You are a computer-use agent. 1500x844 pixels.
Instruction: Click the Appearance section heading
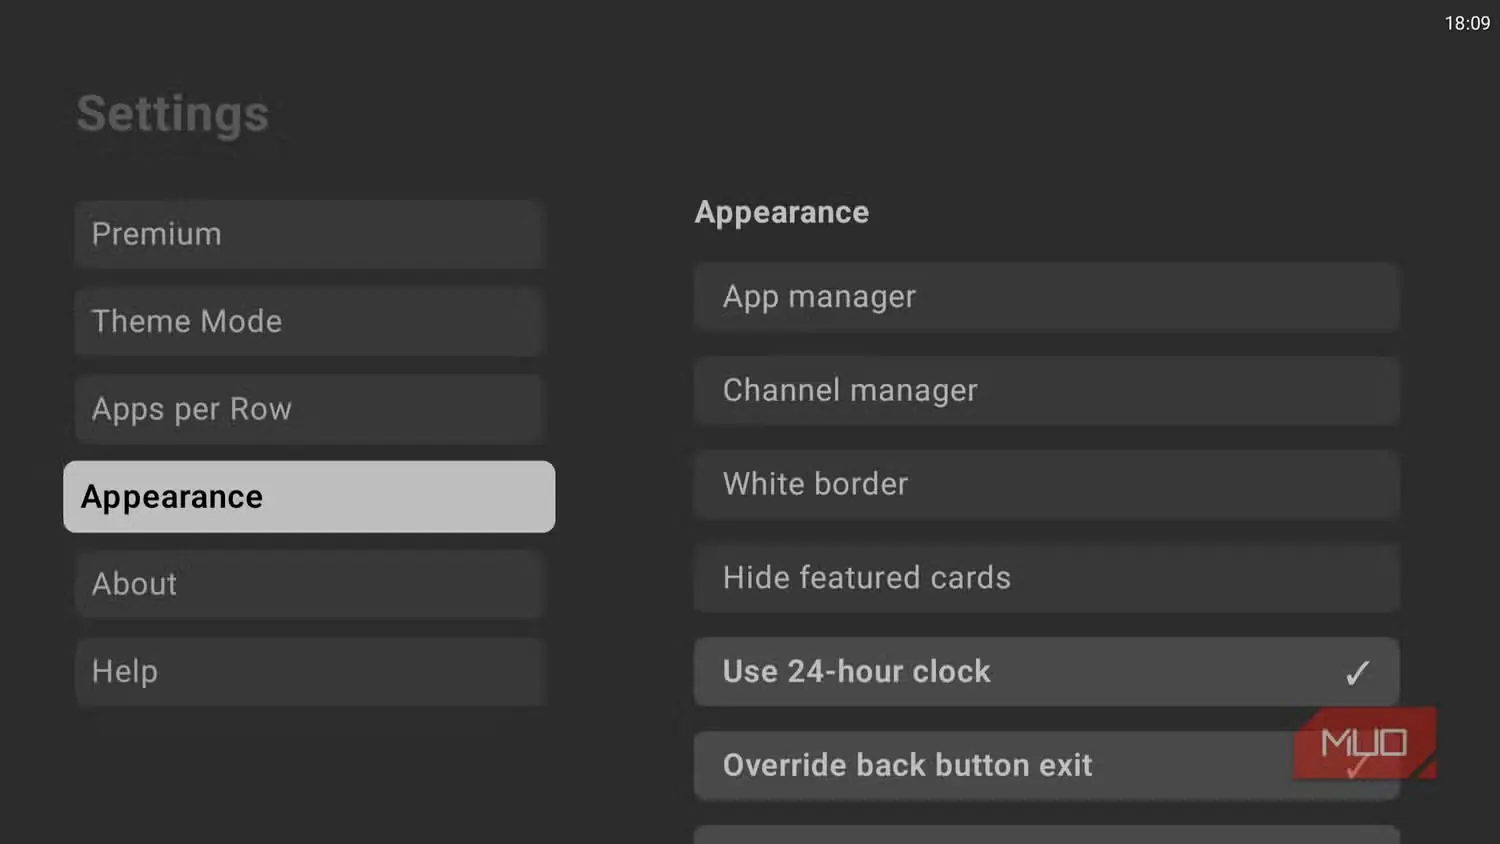tap(782, 213)
